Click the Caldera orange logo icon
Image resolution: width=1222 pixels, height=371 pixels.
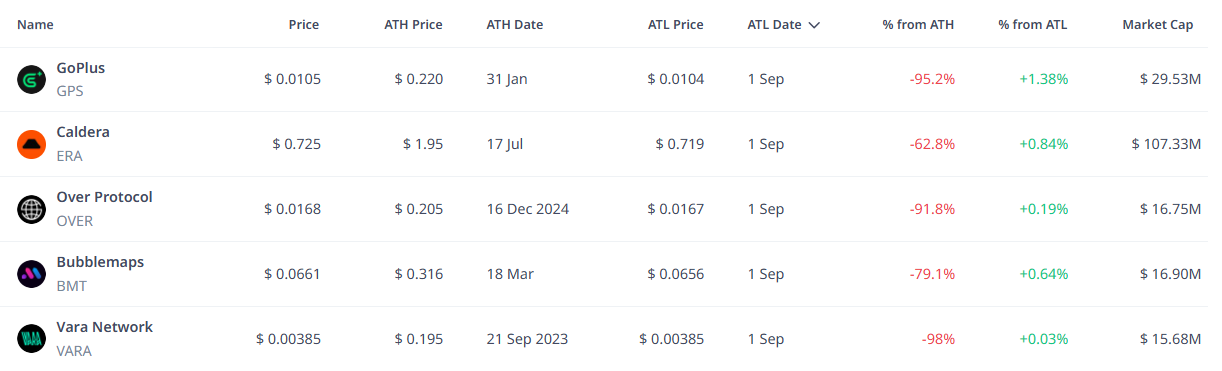pyautogui.click(x=32, y=144)
